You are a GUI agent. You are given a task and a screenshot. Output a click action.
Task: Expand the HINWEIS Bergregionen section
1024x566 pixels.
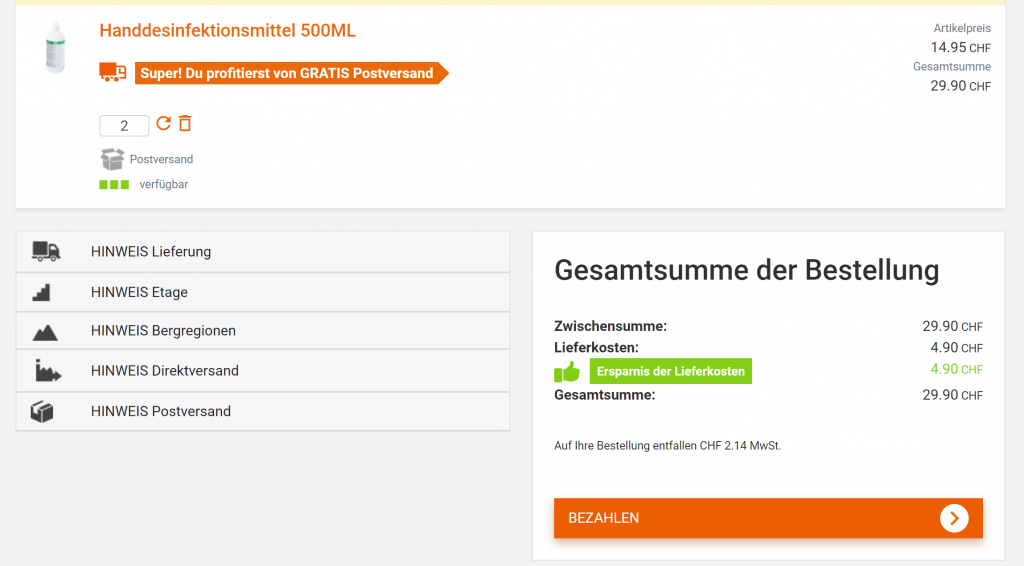163,331
